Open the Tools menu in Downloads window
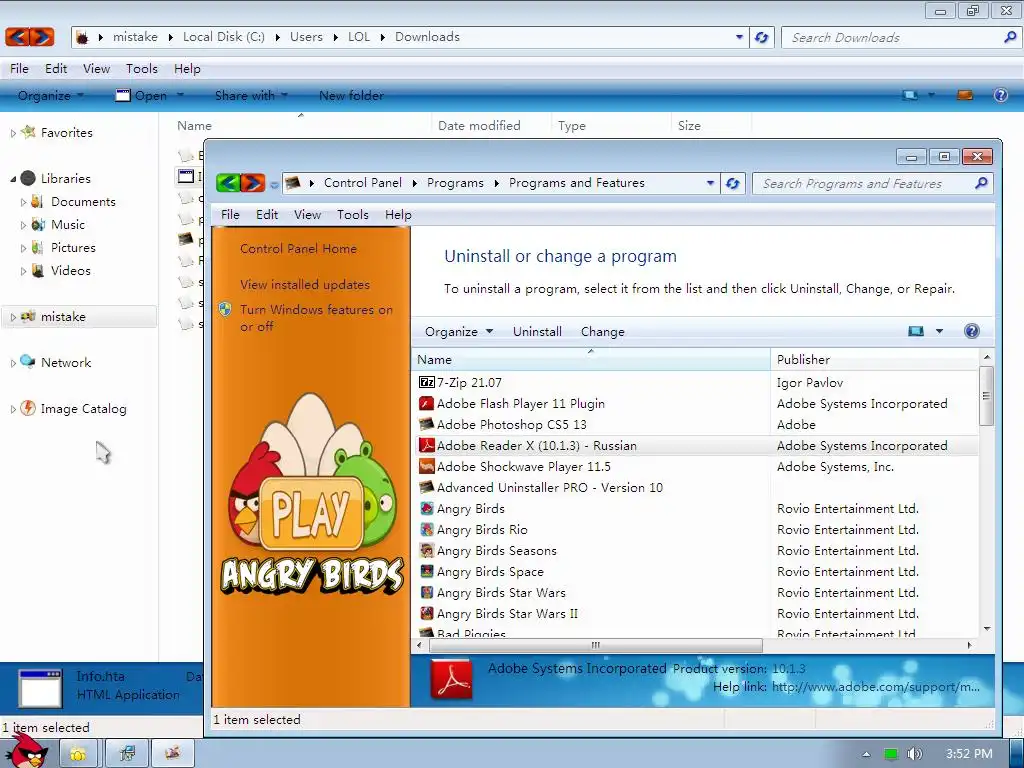The width and height of the screenshot is (1024, 768). (142, 69)
